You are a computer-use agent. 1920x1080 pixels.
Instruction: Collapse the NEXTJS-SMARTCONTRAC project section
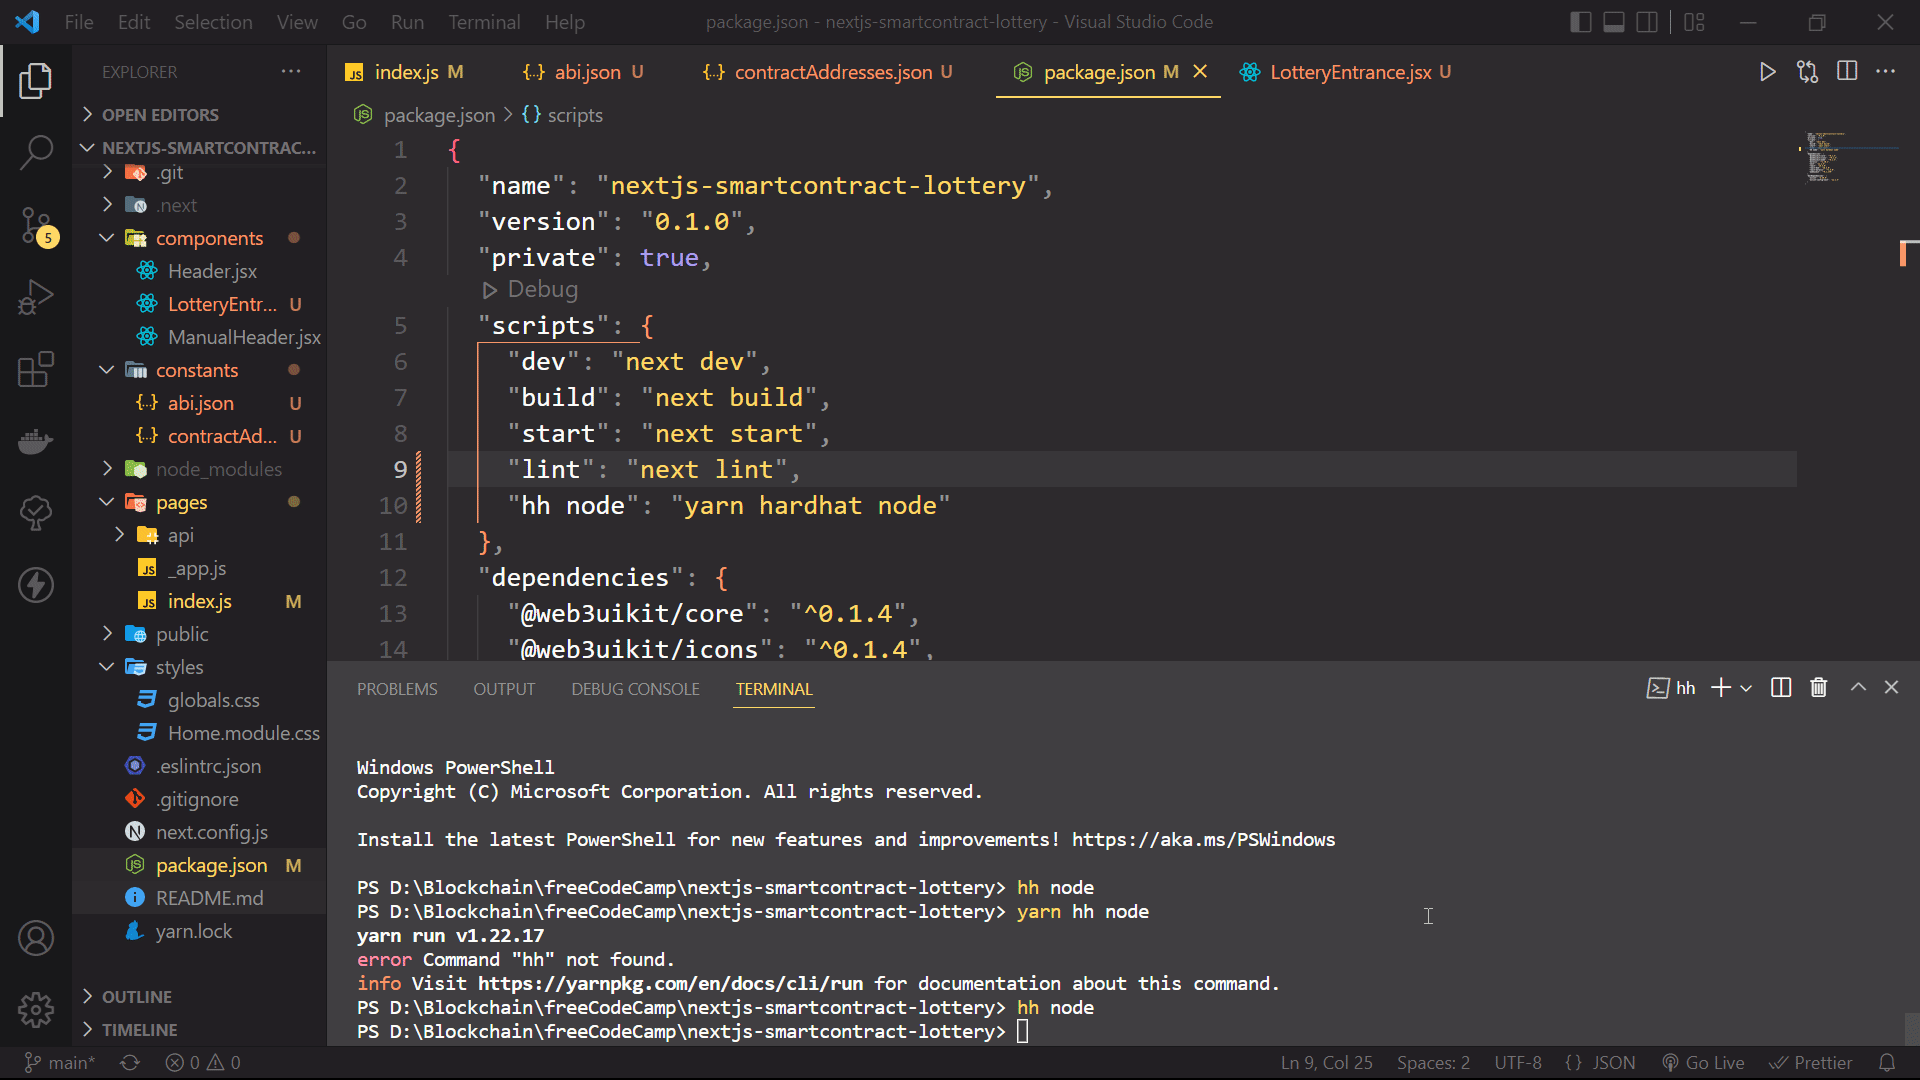coord(200,148)
